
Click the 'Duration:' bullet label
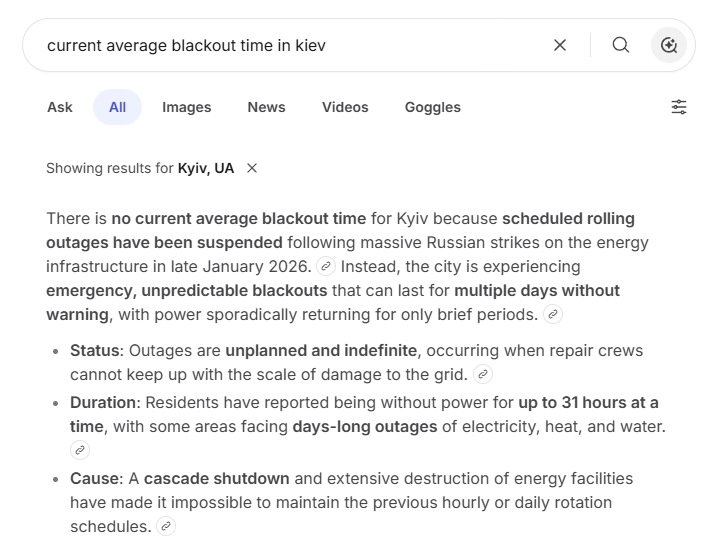pos(106,403)
